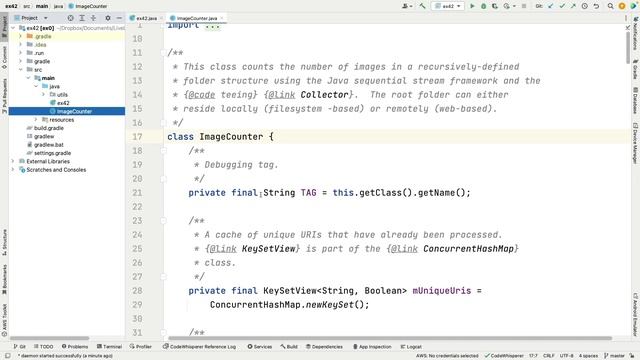This screenshot has height=360, width=640.
Task: Hide the Project panel with minus icon
Action: (x=119, y=18)
